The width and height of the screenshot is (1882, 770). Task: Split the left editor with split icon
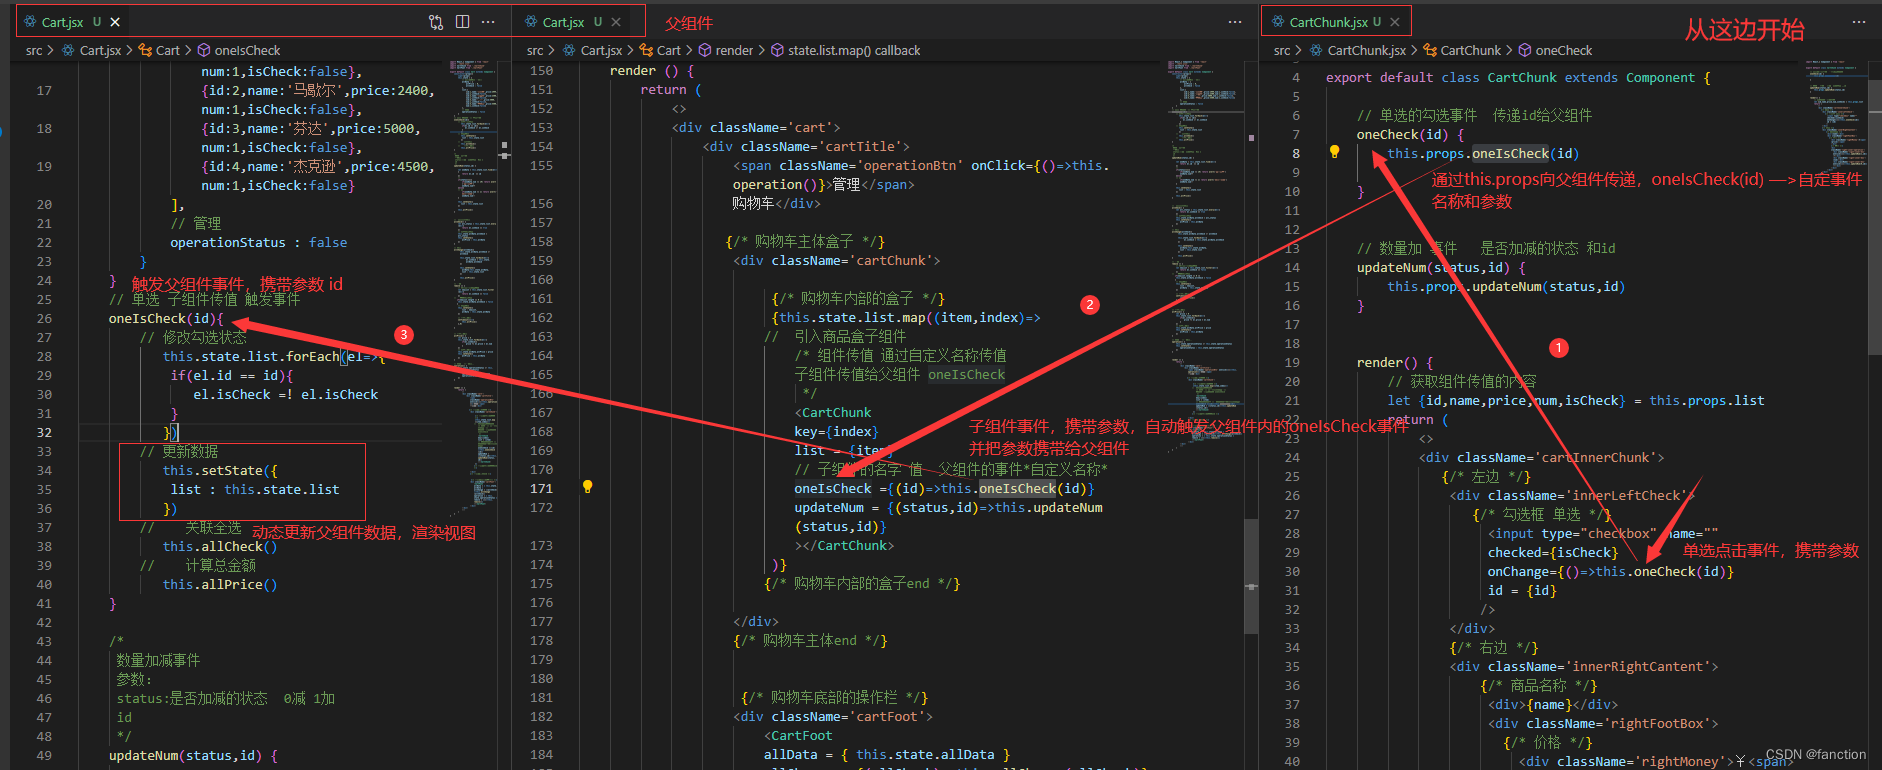pos(462,22)
